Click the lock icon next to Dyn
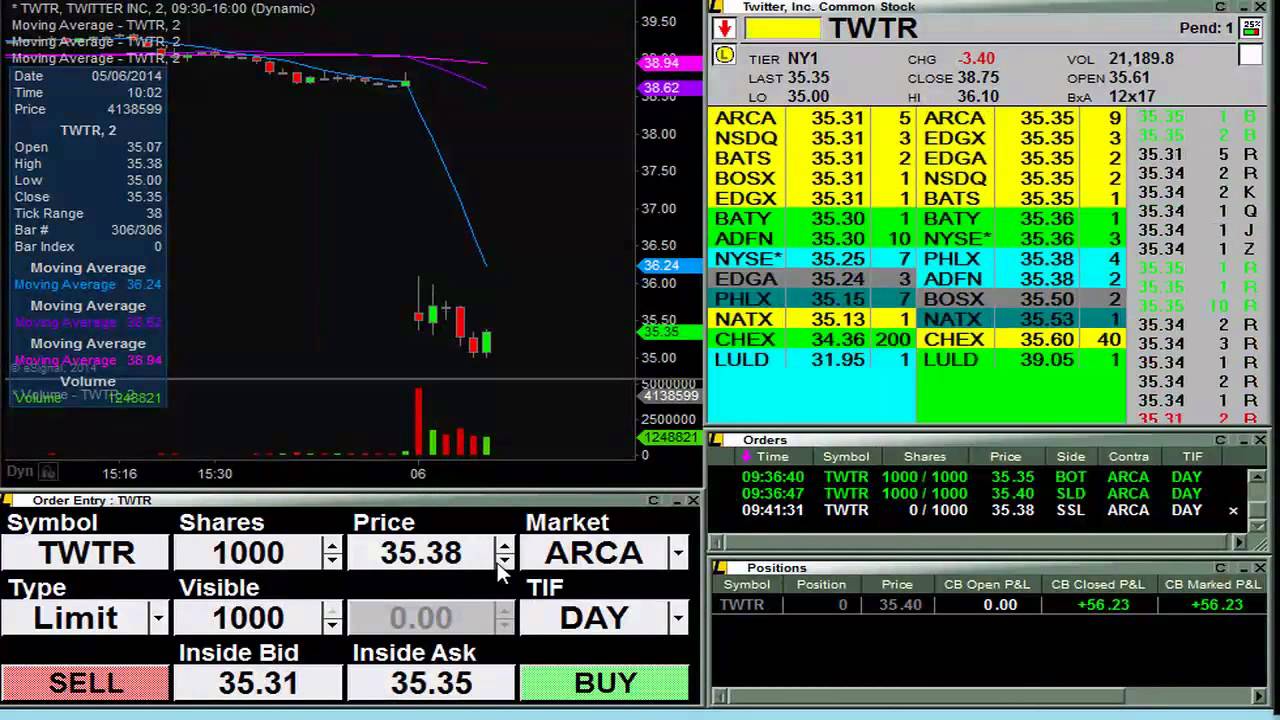Screen dimensions: 1280x720 point(47,471)
